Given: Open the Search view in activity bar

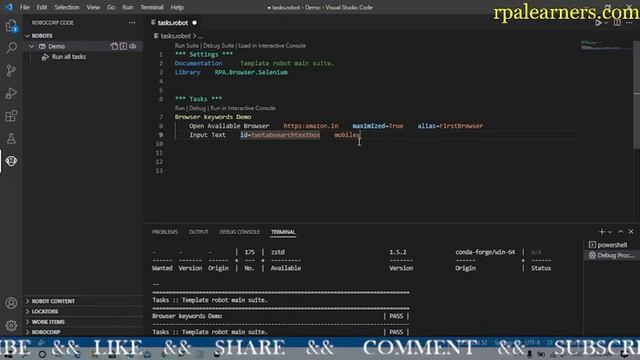Looking at the screenshot, I should coord(11,48).
